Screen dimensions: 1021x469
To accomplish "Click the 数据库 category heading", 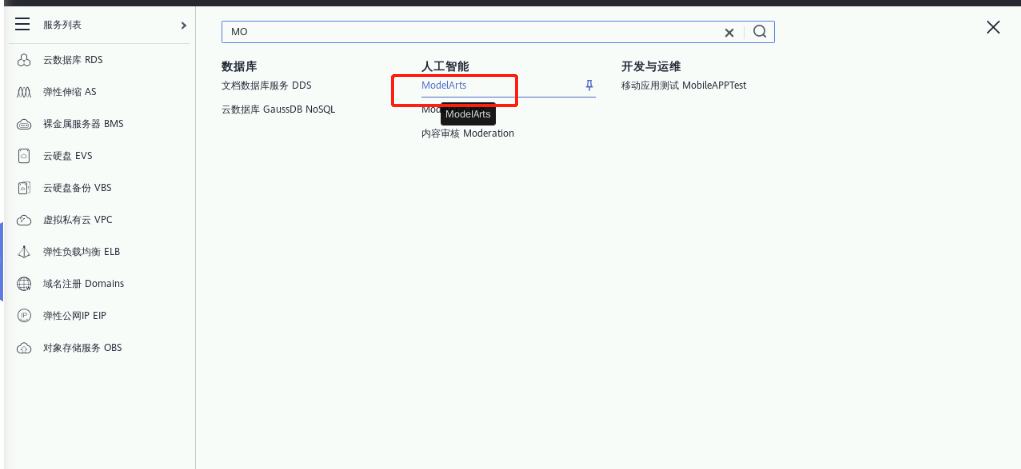I will click(x=237, y=66).
